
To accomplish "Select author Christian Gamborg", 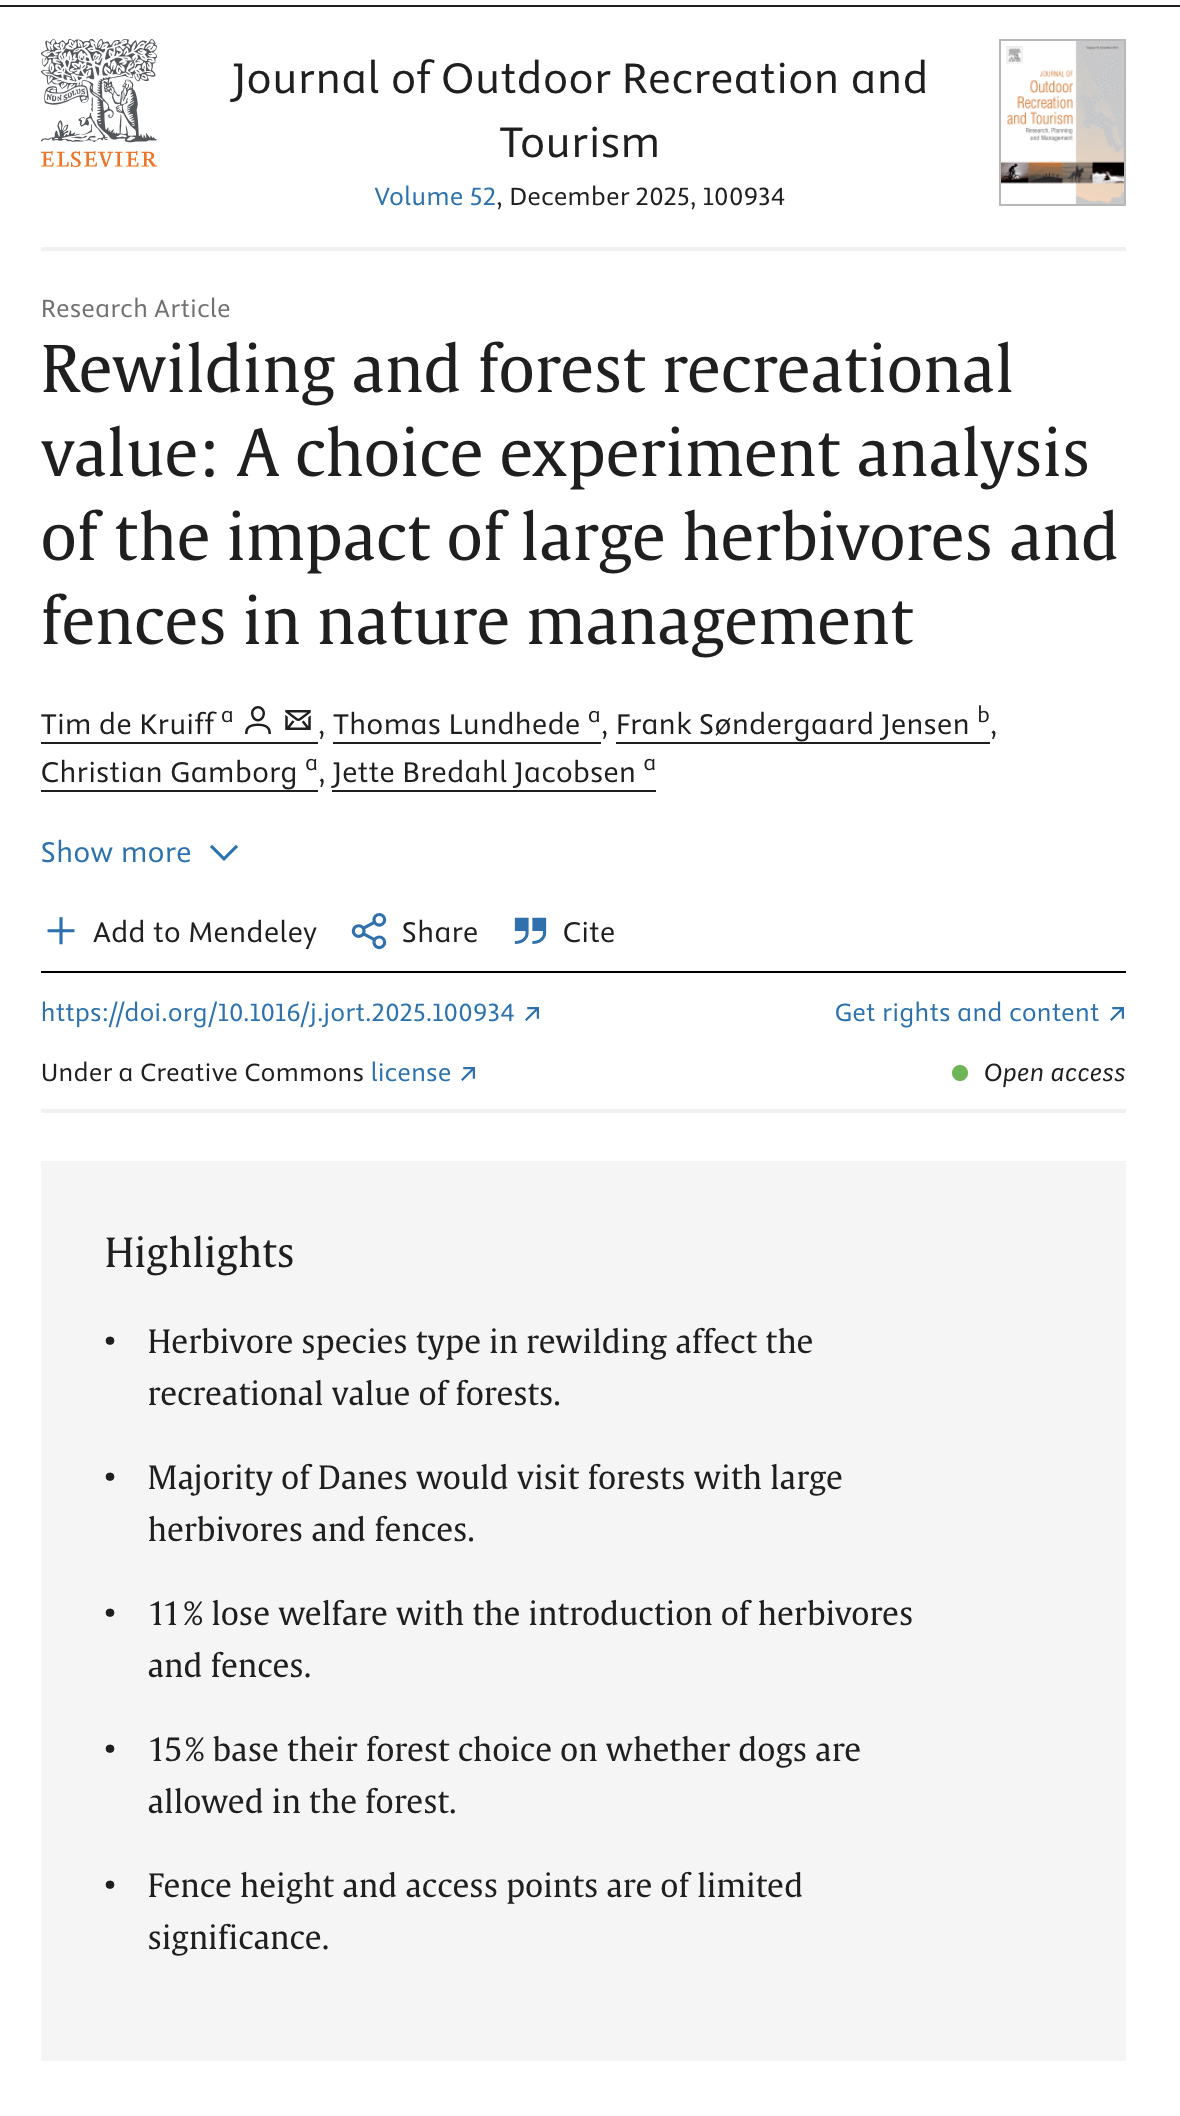I will pyautogui.click(x=178, y=772).
